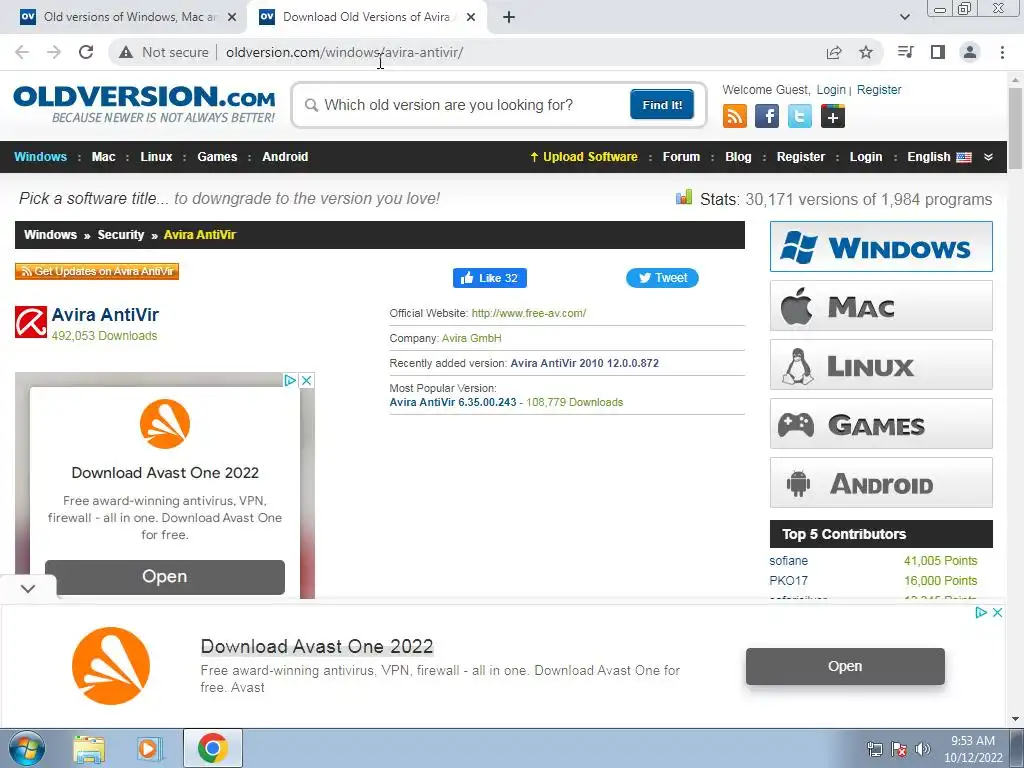The image size is (1024, 768).
Task: Open the side panel icon in Chrome toolbar
Action: pyautogui.click(x=938, y=52)
